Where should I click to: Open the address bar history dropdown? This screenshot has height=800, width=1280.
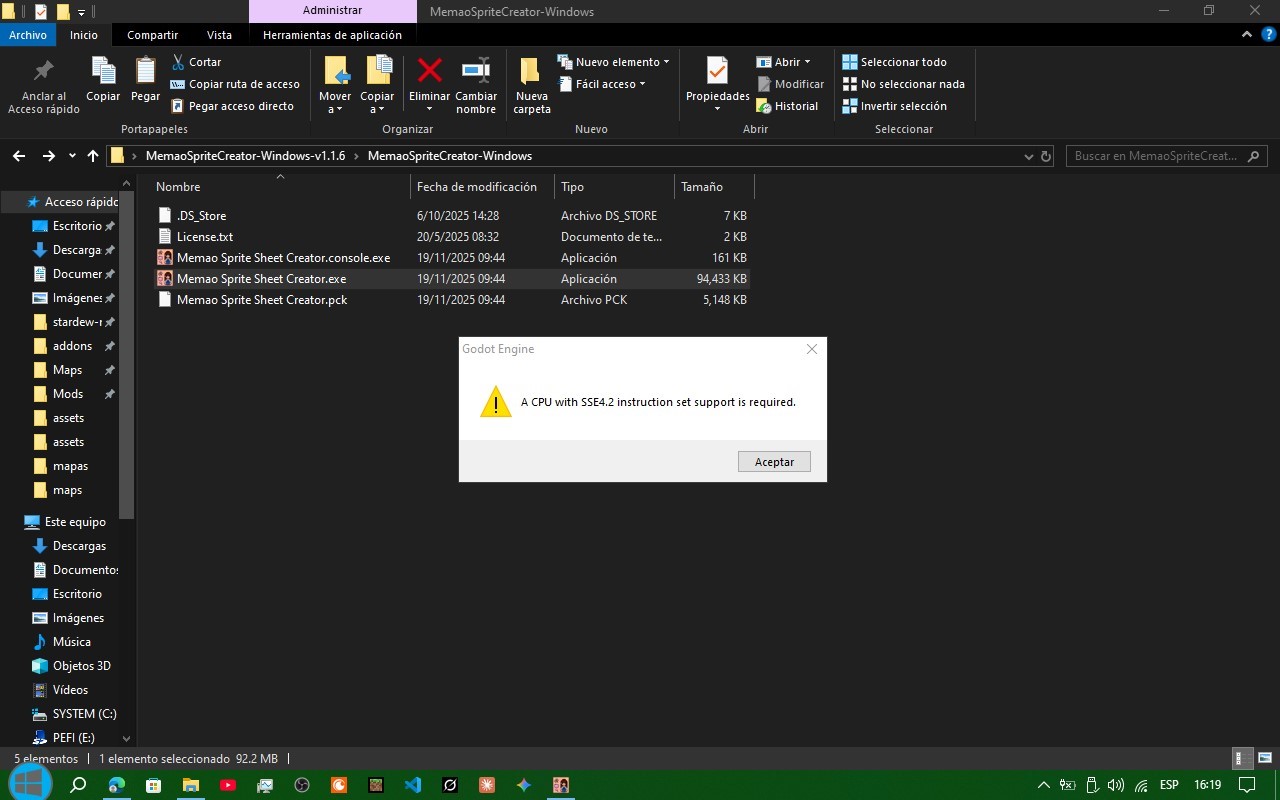(1029, 156)
